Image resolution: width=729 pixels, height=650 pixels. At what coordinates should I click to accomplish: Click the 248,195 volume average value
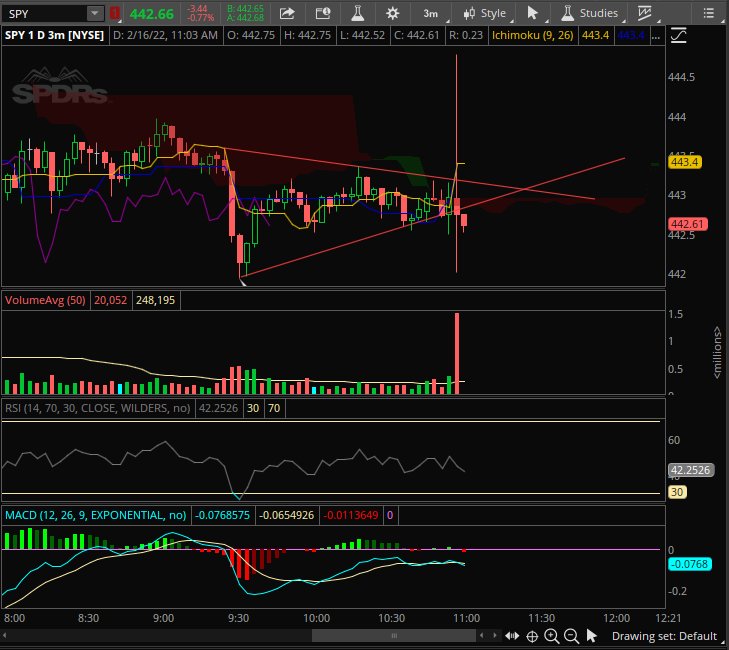(x=155, y=300)
